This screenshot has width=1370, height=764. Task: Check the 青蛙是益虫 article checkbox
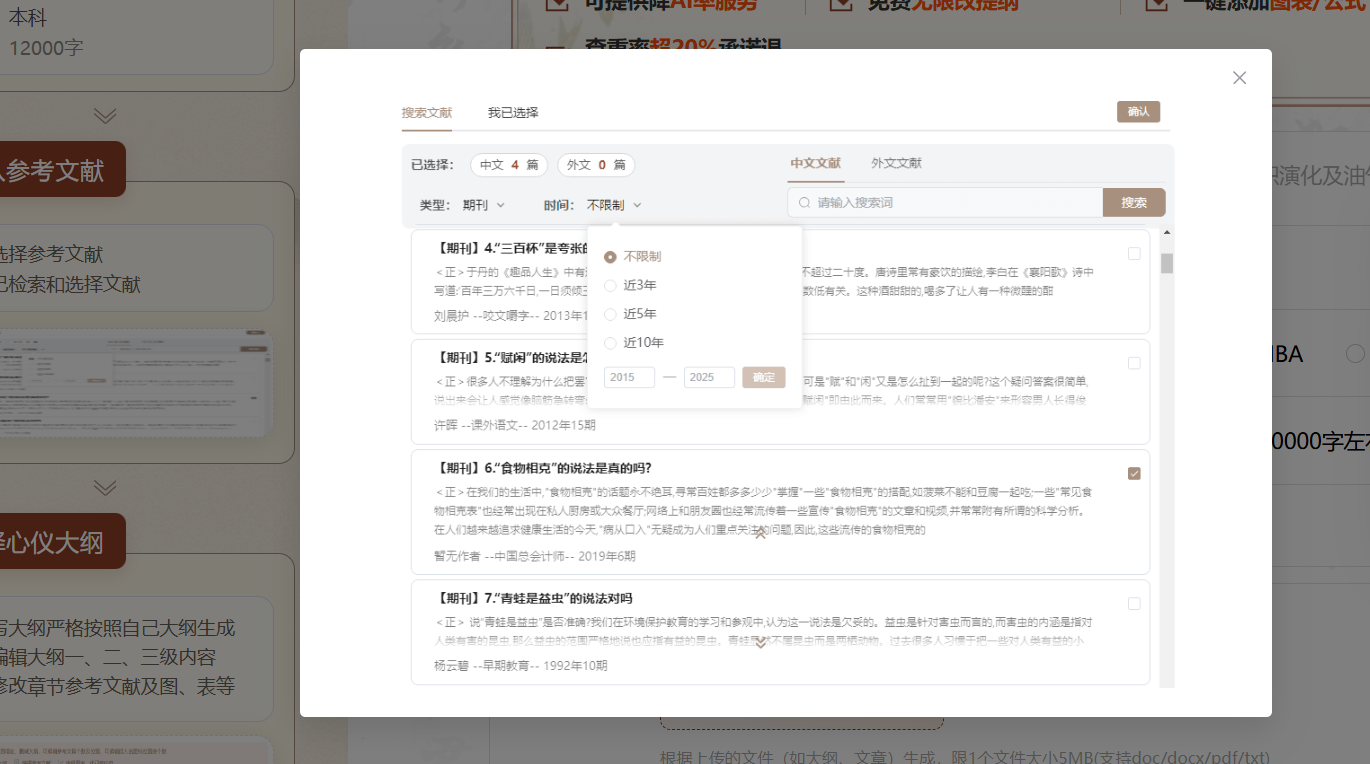1134,604
